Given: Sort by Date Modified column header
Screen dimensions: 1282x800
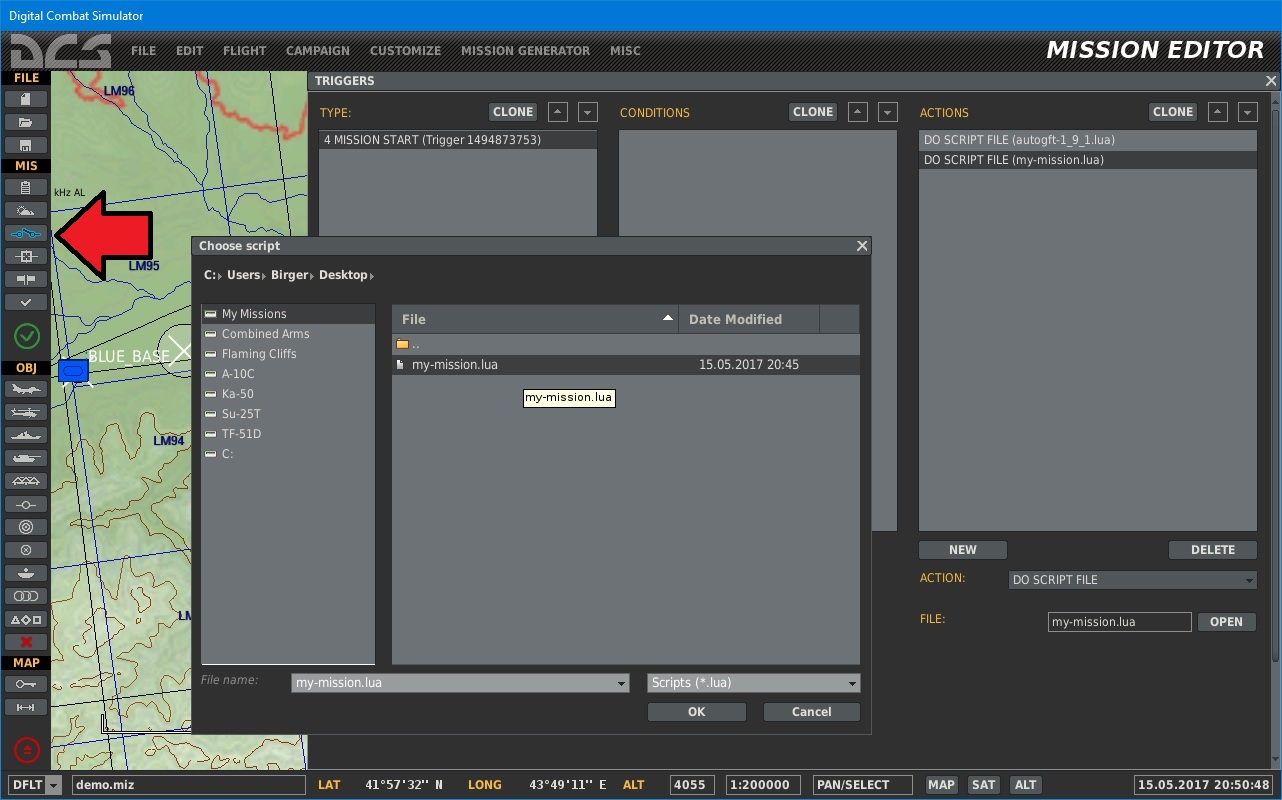Looking at the screenshot, I should coord(749,319).
